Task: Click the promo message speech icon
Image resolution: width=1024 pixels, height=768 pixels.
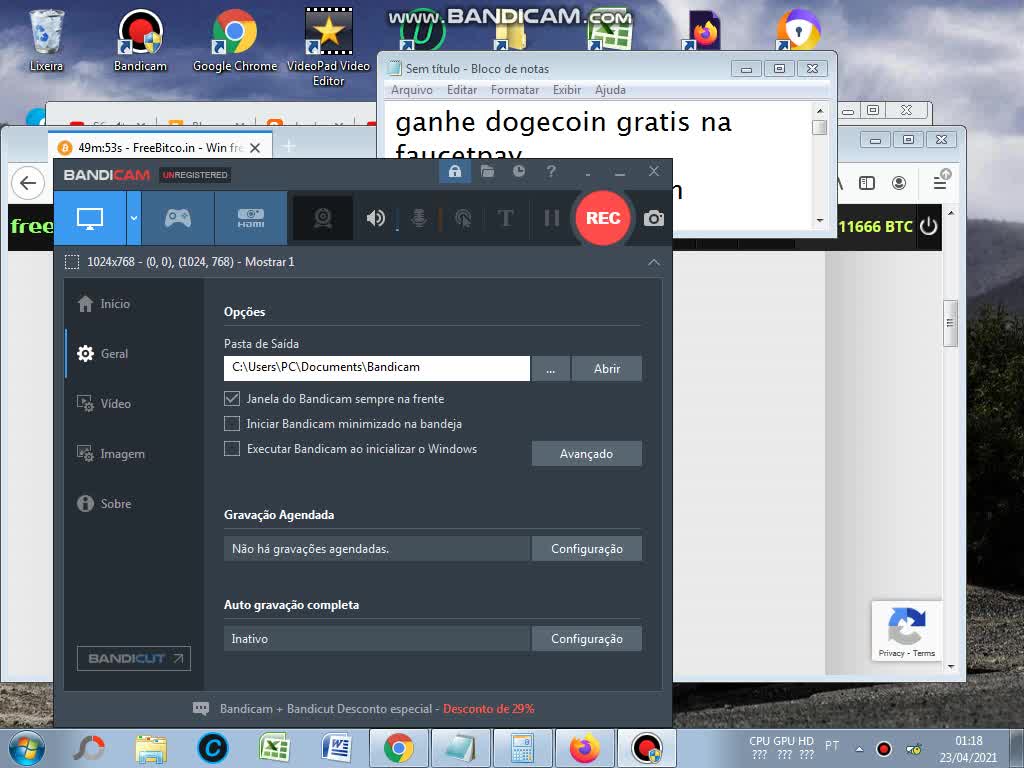Action: [x=201, y=709]
